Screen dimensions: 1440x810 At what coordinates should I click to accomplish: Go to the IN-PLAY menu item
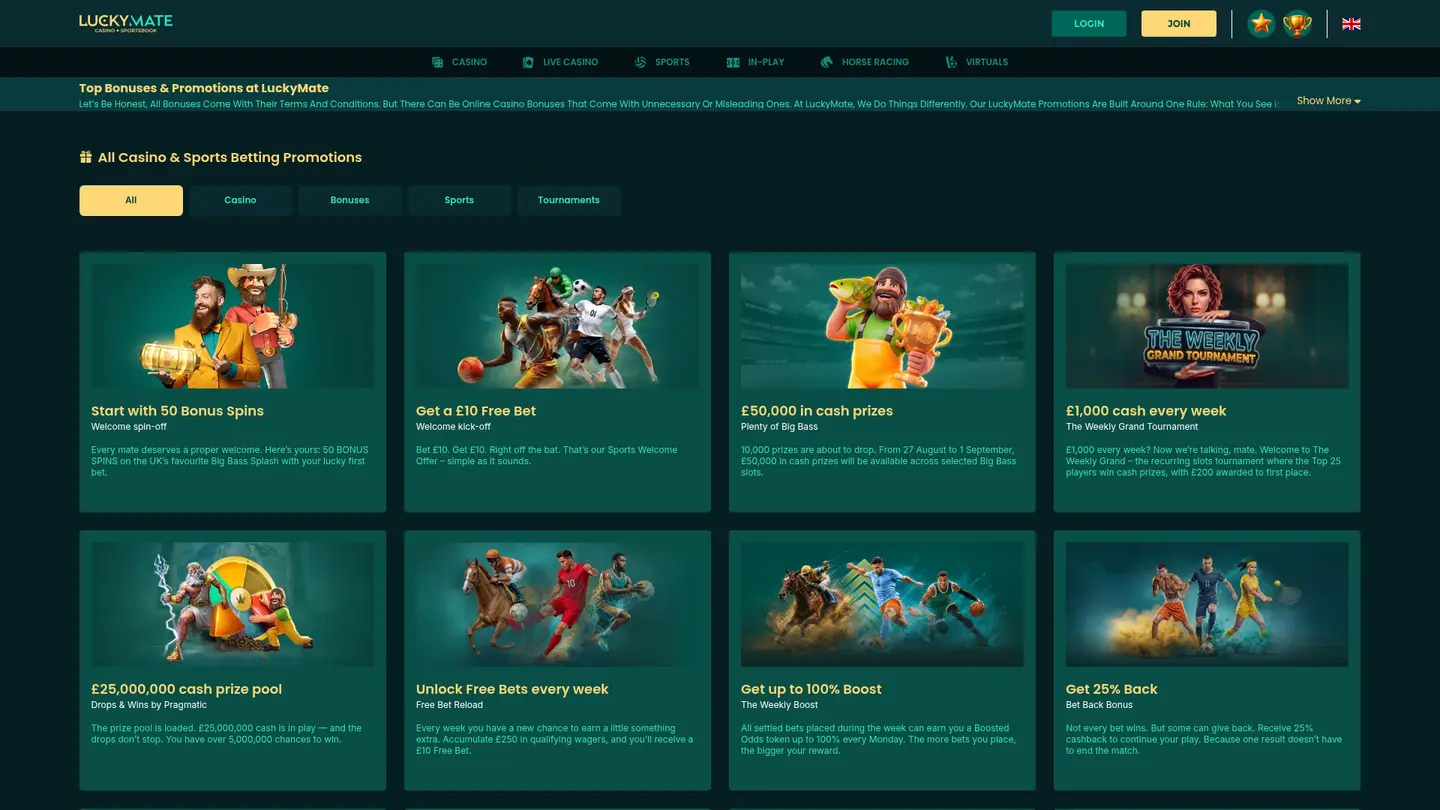(x=766, y=62)
